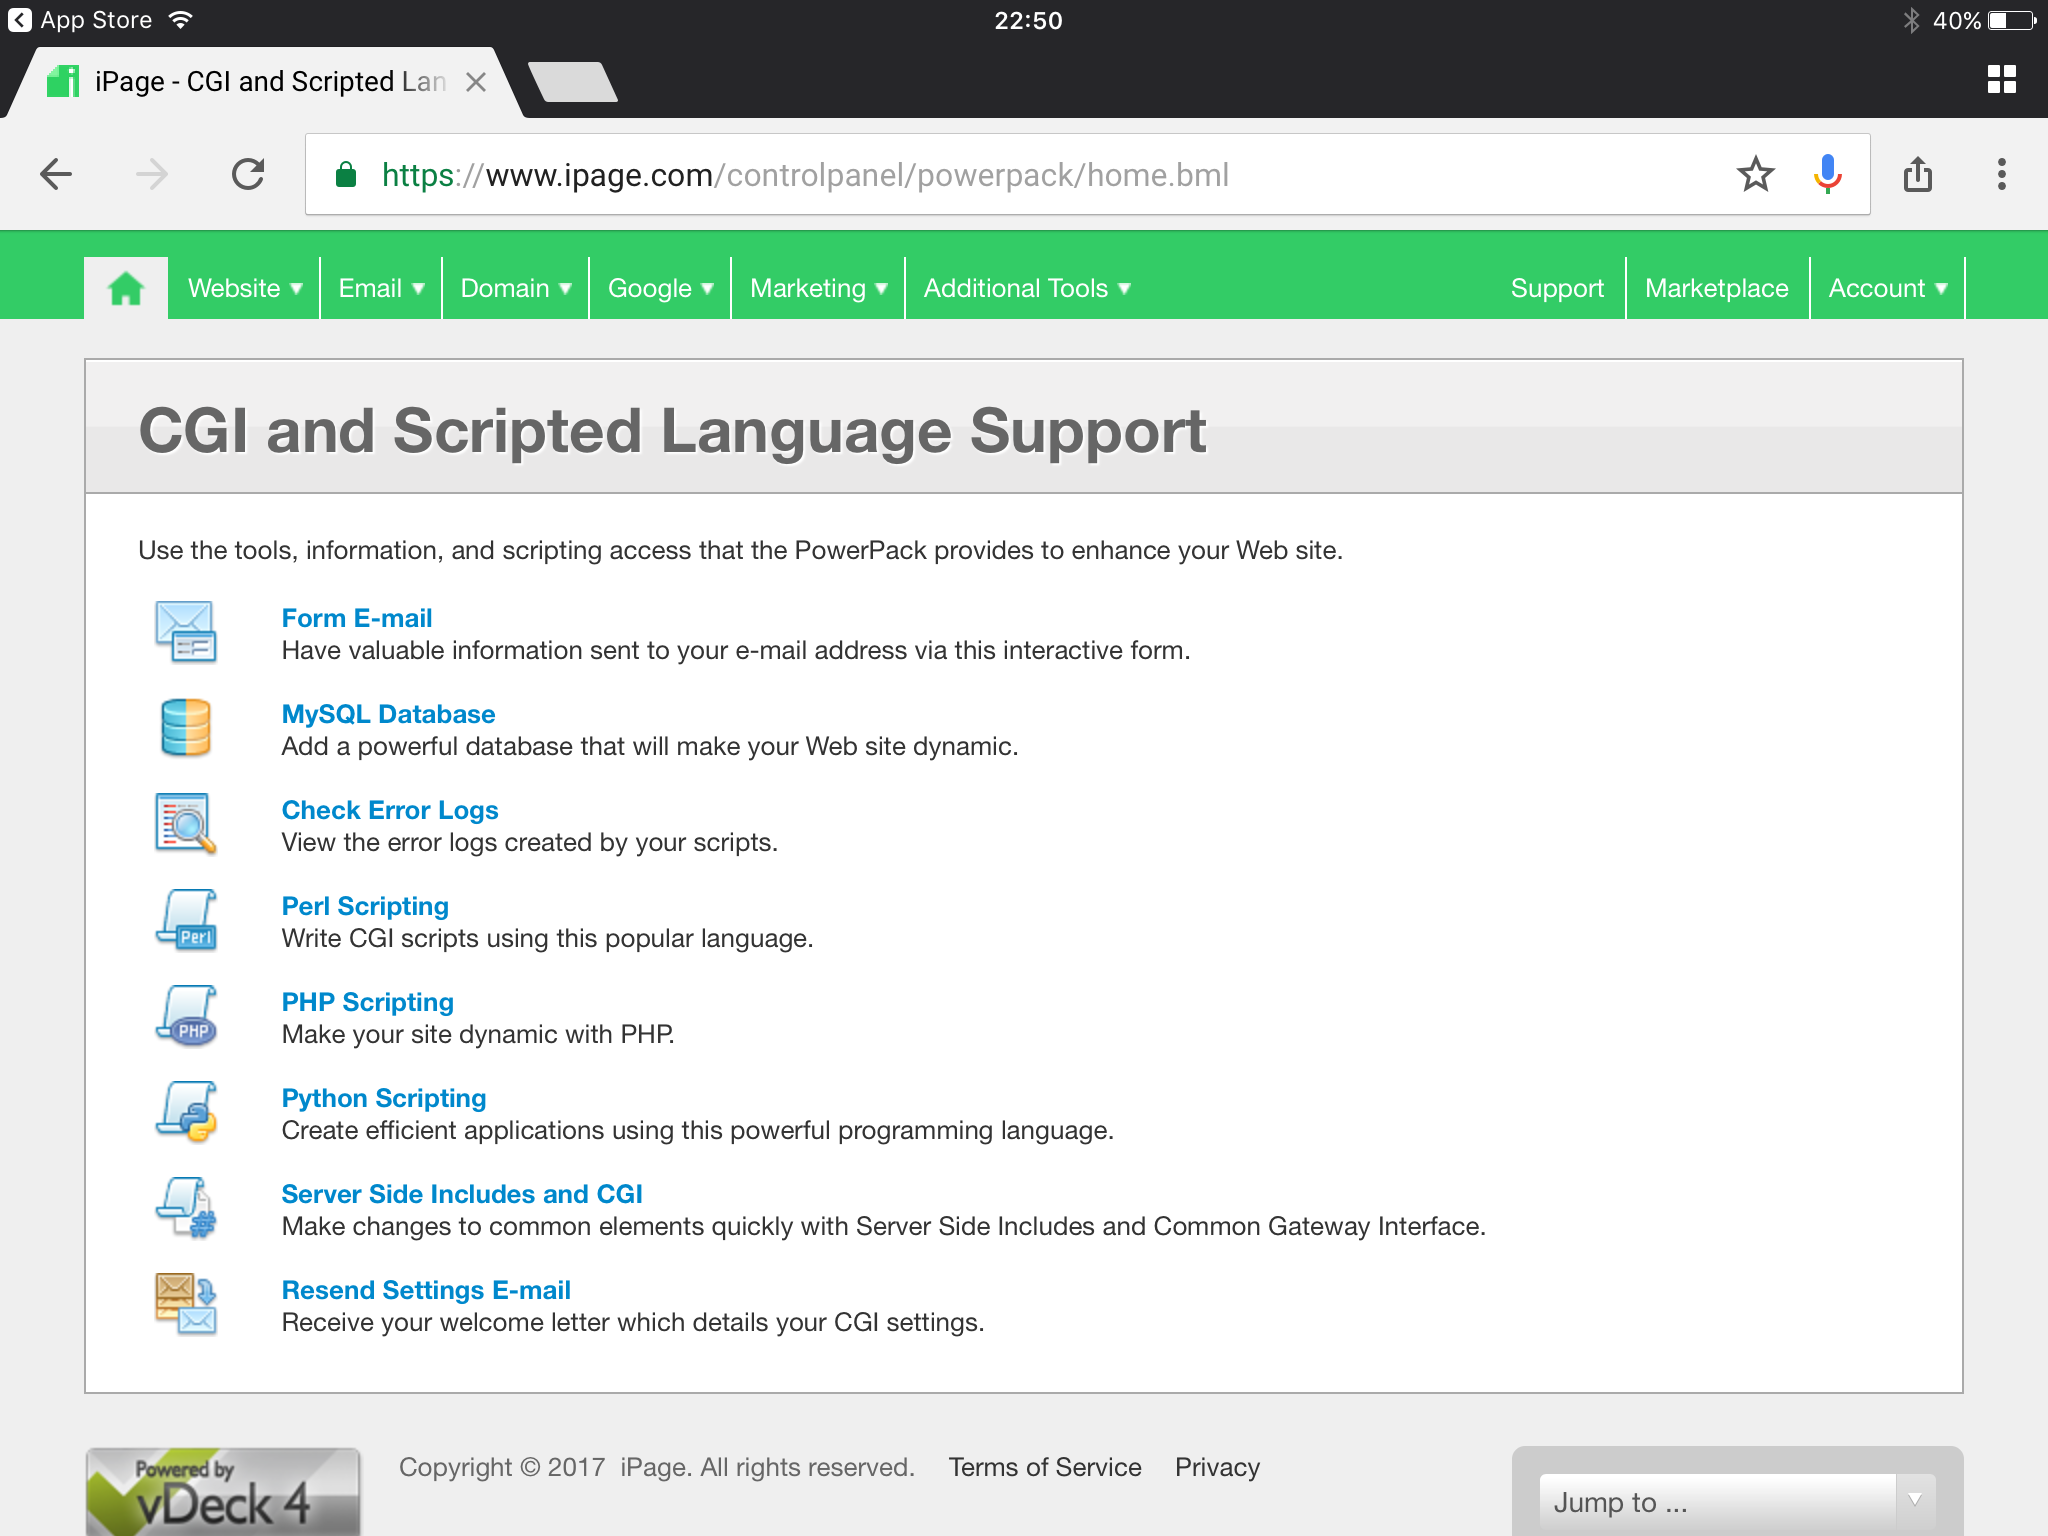2048x1536 pixels.
Task: Open Server Side Includes and CGI link
Action: (x=461, y=1194)
